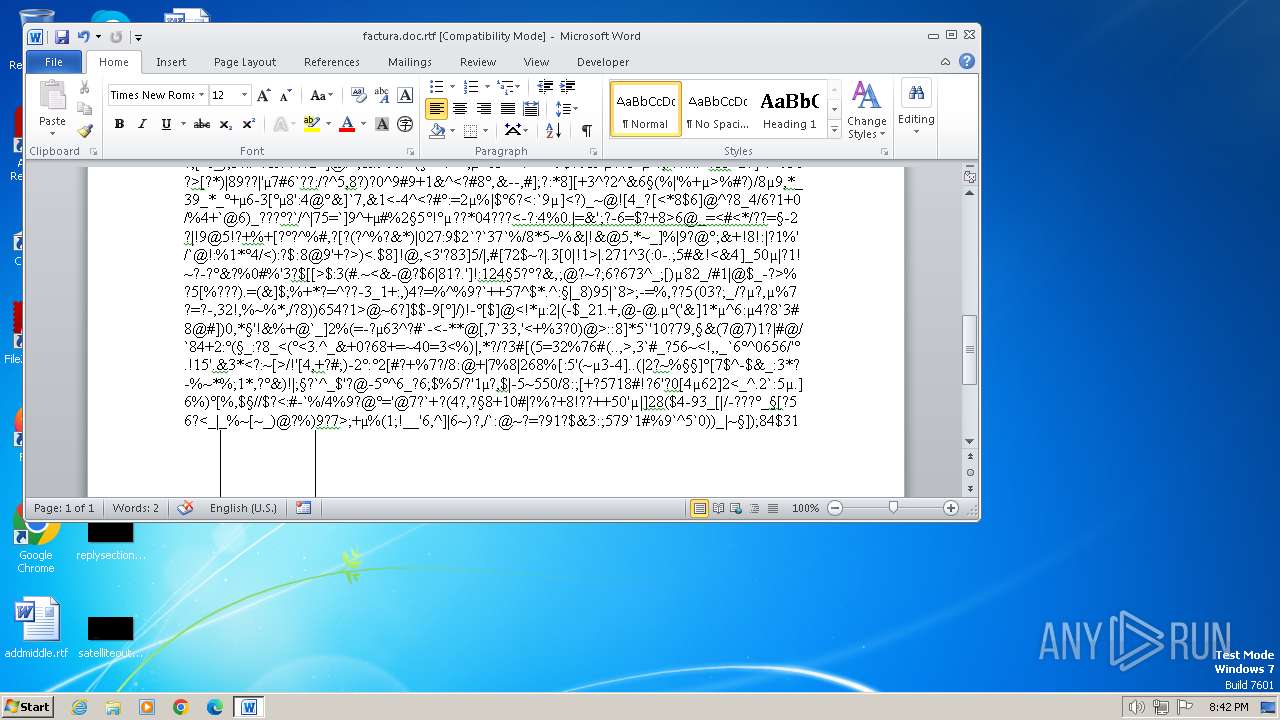
Task: Click the Sort A-Z icon
Action: (x=553, y=130)
